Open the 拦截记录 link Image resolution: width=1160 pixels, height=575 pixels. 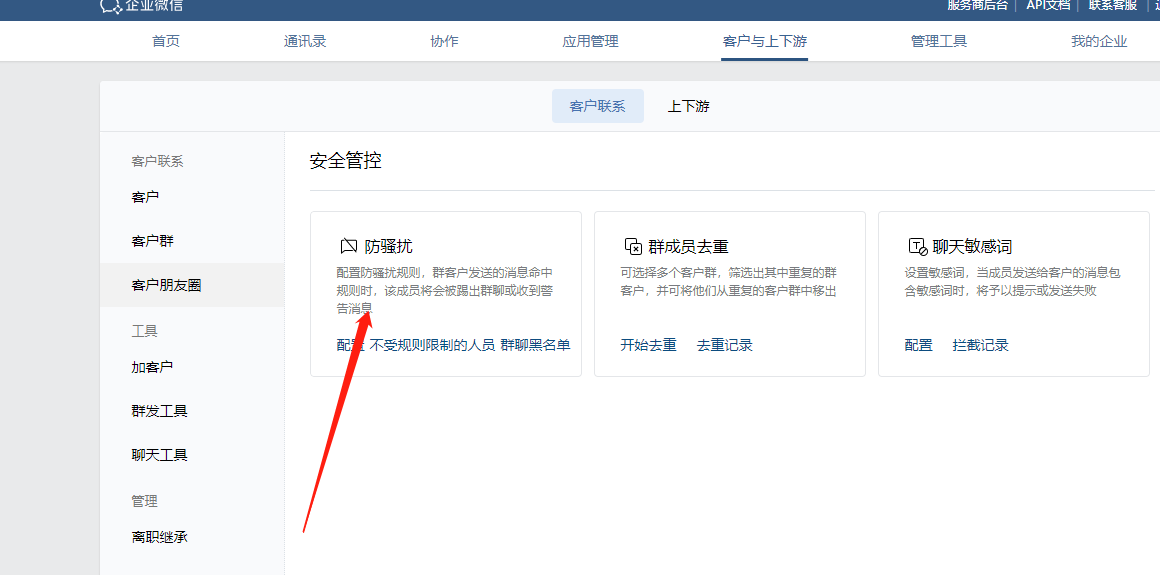(x=981, y=345)
